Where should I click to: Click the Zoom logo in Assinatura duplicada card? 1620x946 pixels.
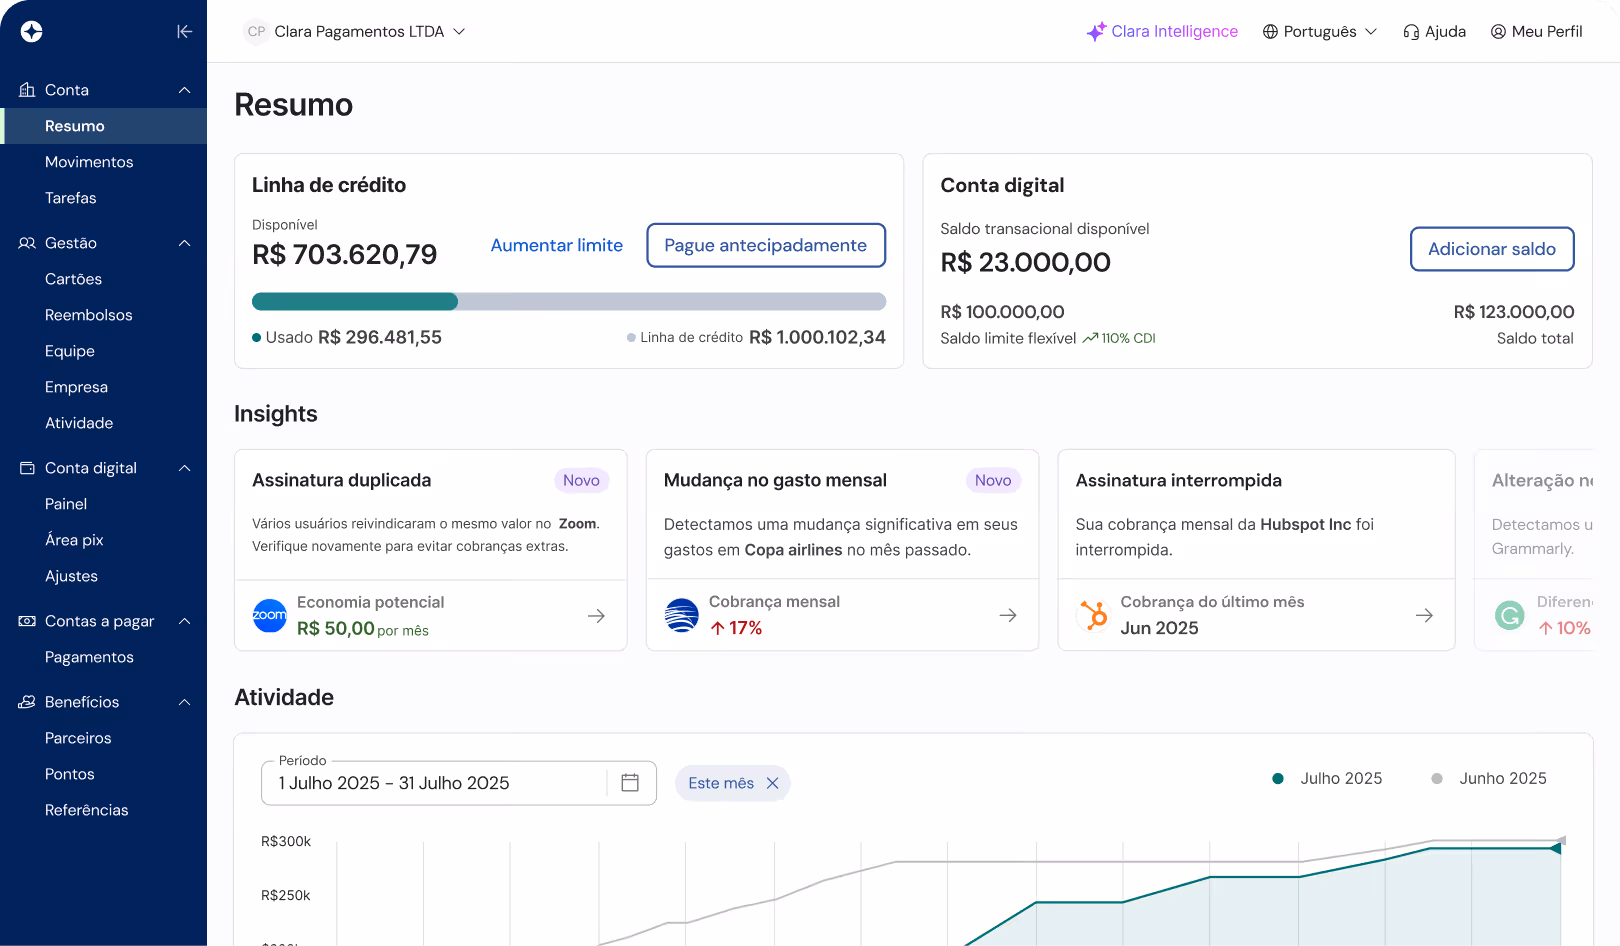coord(269,616)
